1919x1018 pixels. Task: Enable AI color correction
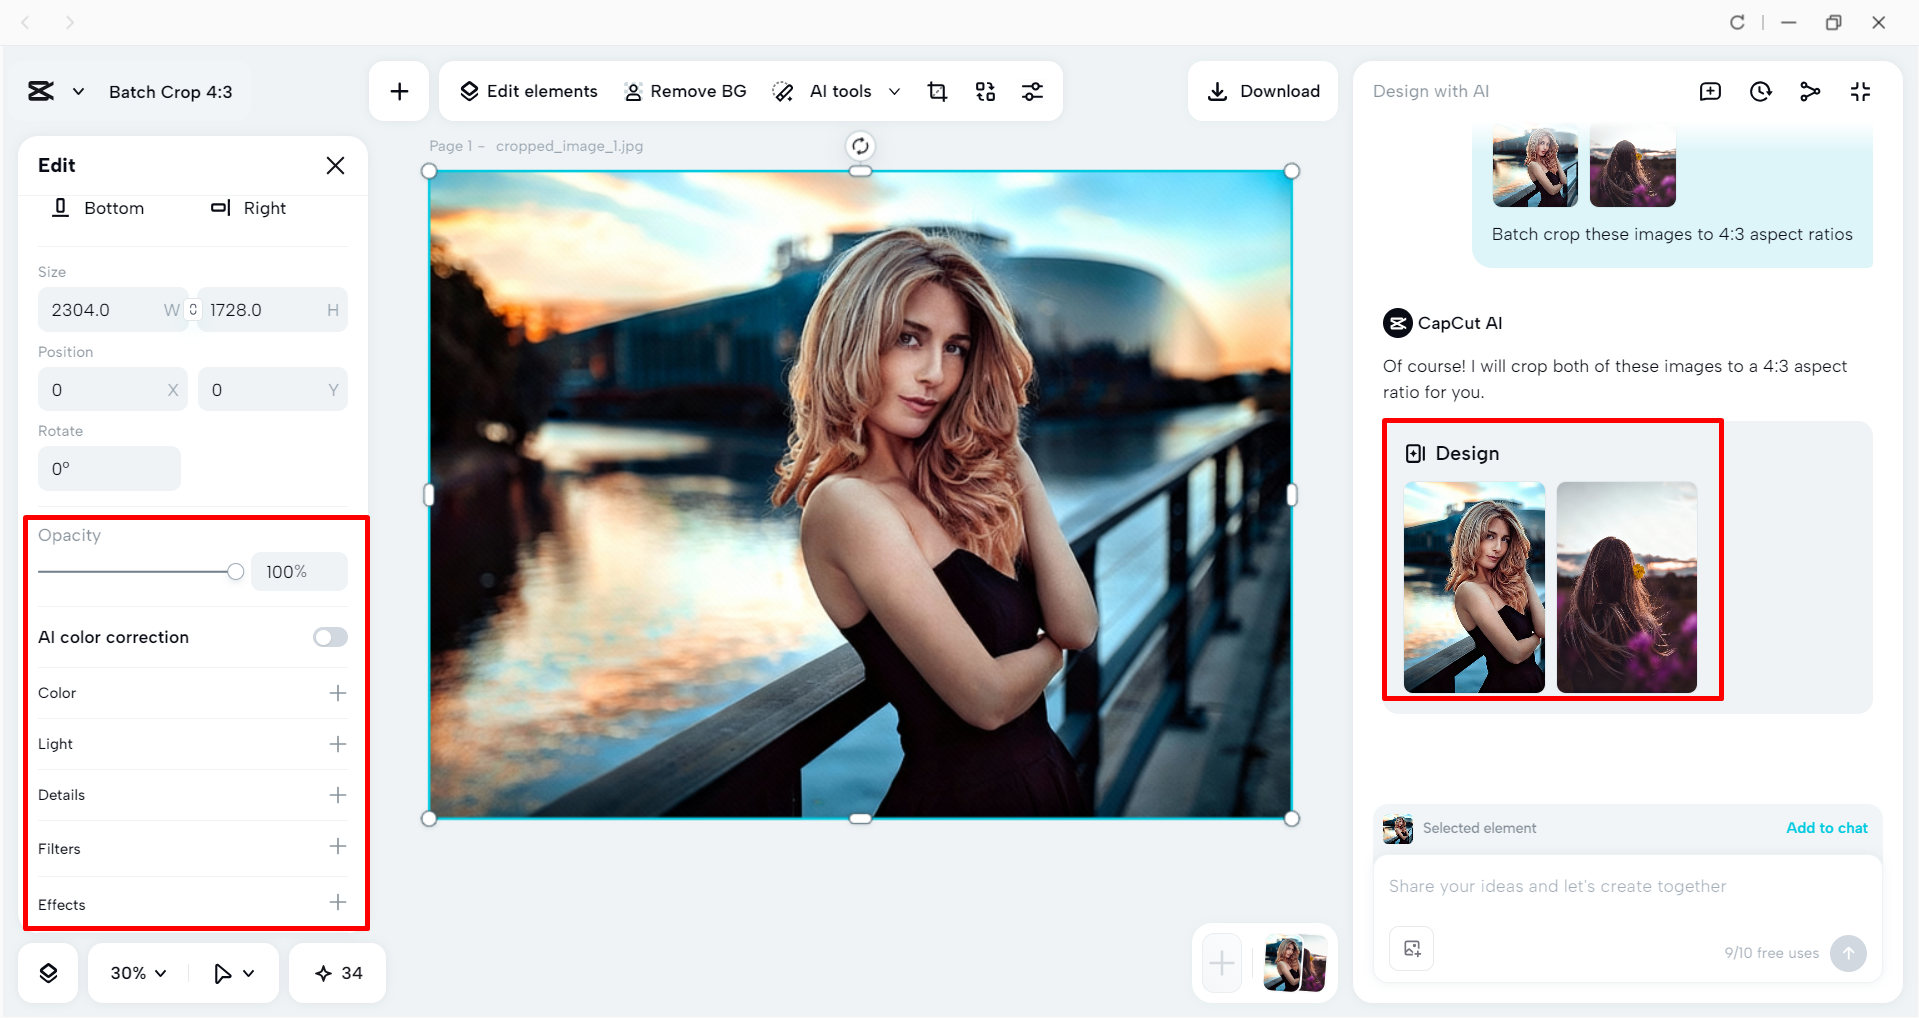[329, 636]
